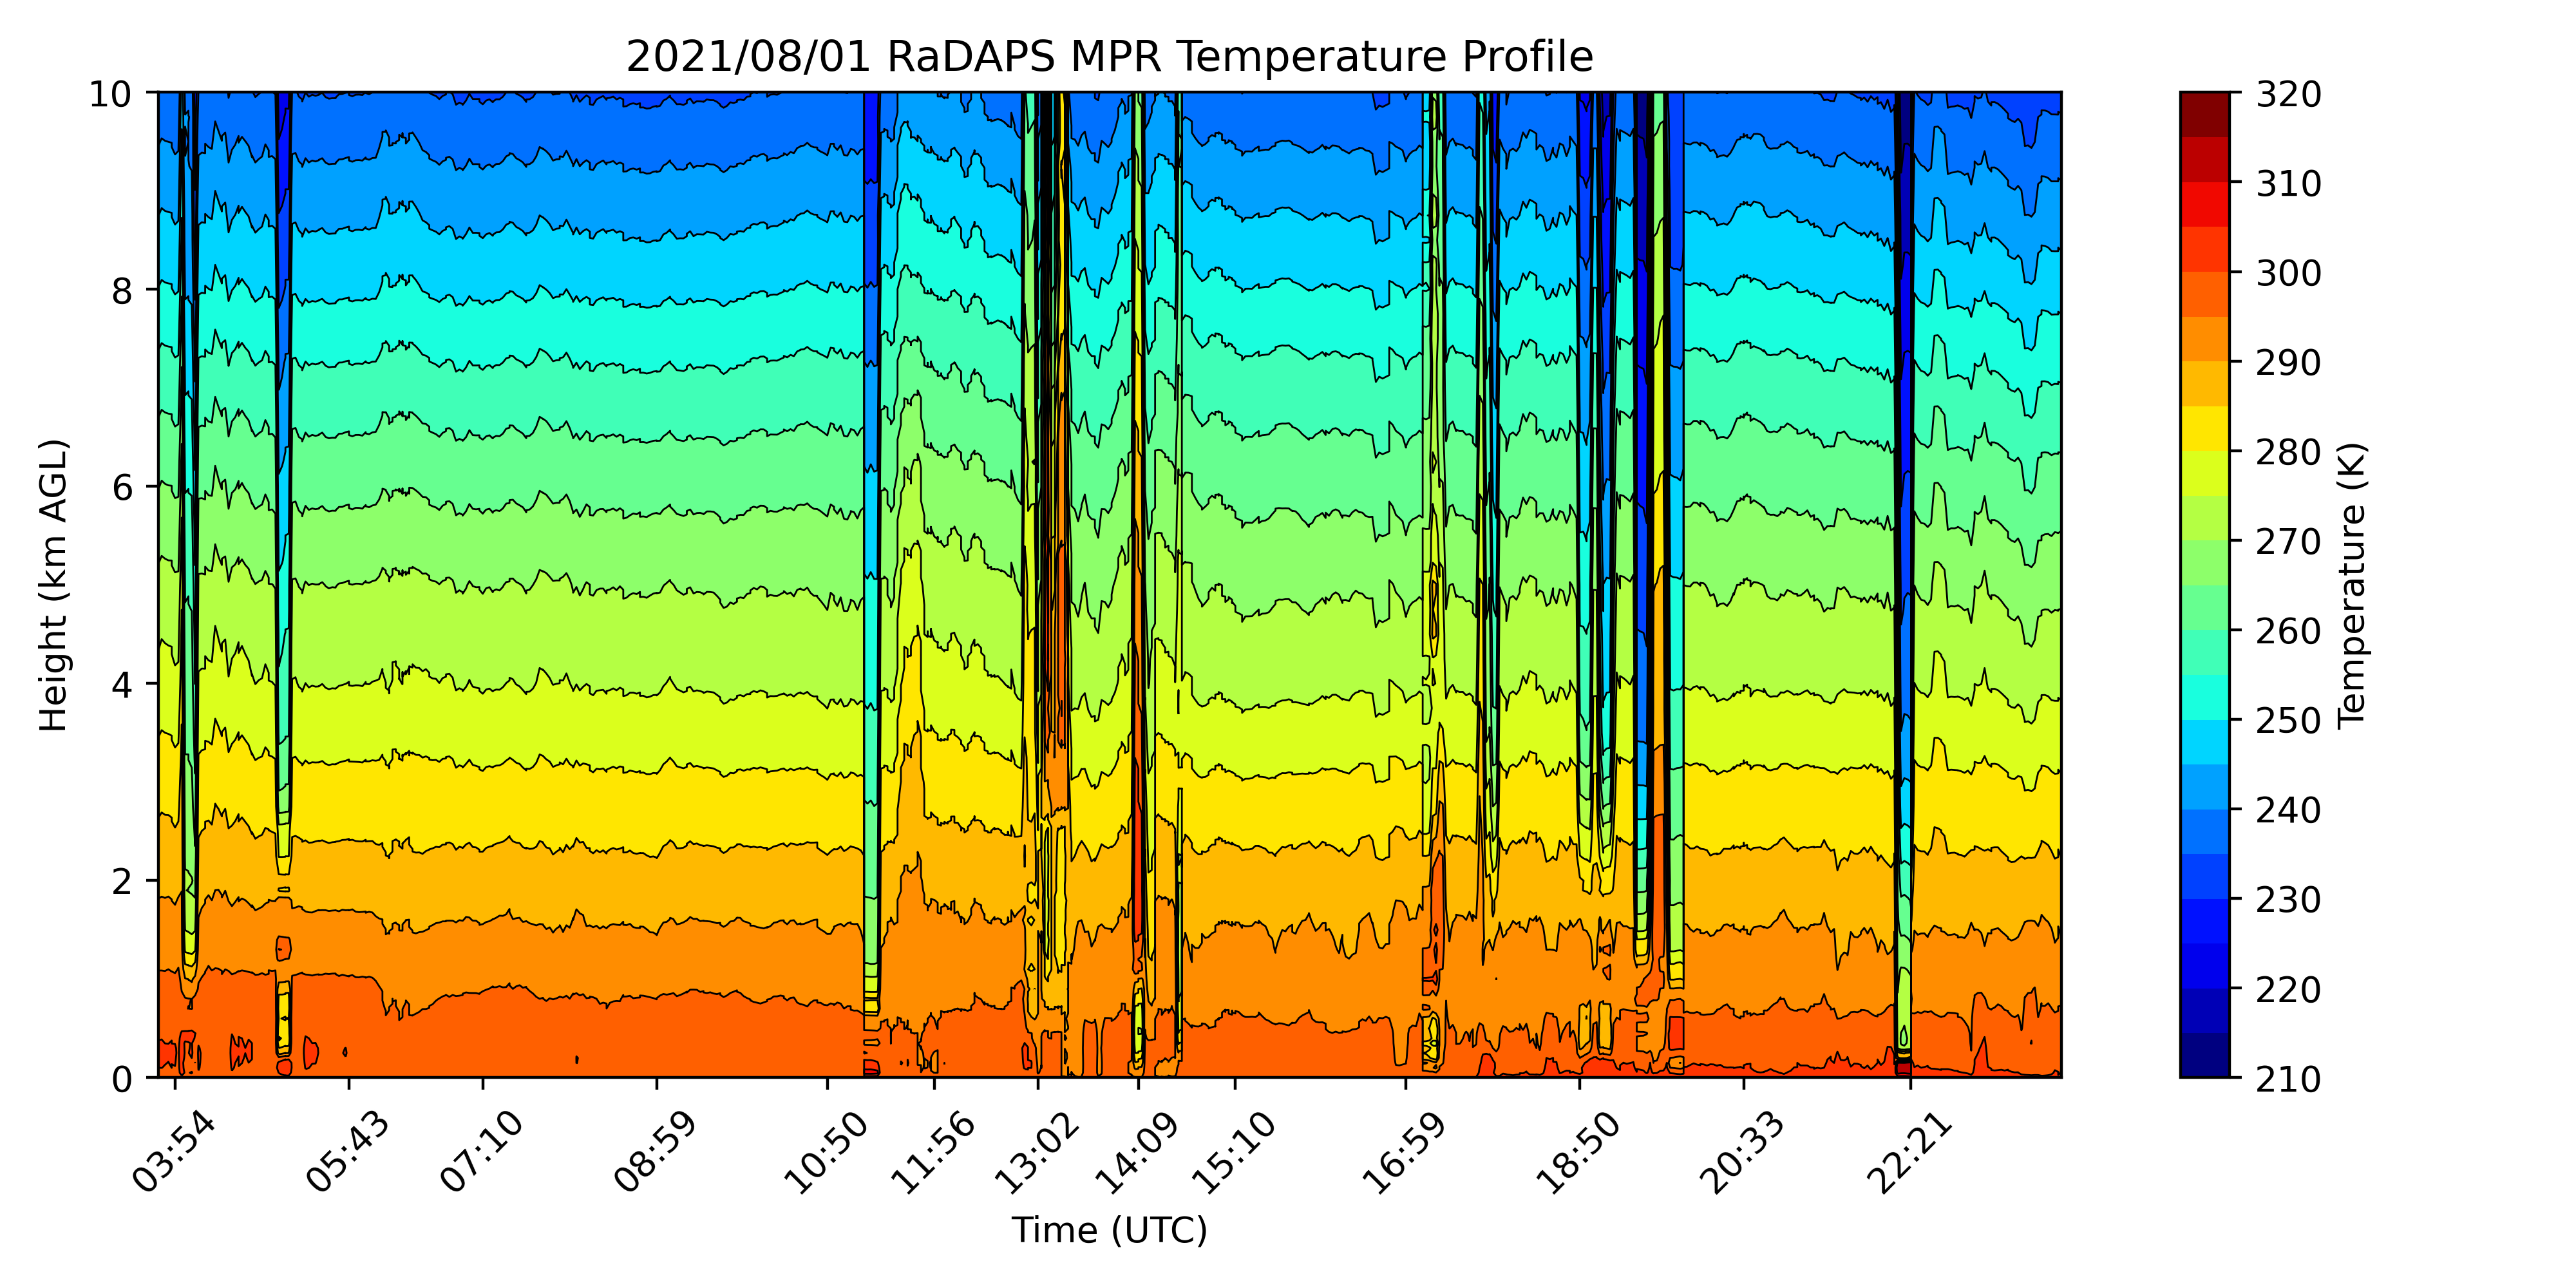Click the colorbar tick label 280

click(2288, 452)
